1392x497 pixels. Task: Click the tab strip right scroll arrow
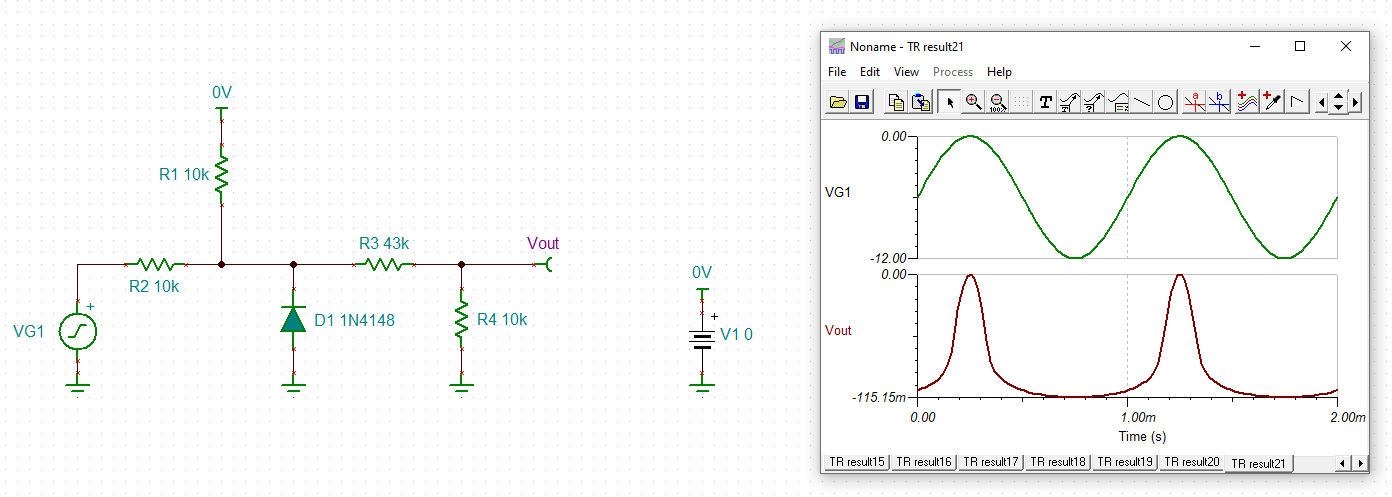[1359, 463]
